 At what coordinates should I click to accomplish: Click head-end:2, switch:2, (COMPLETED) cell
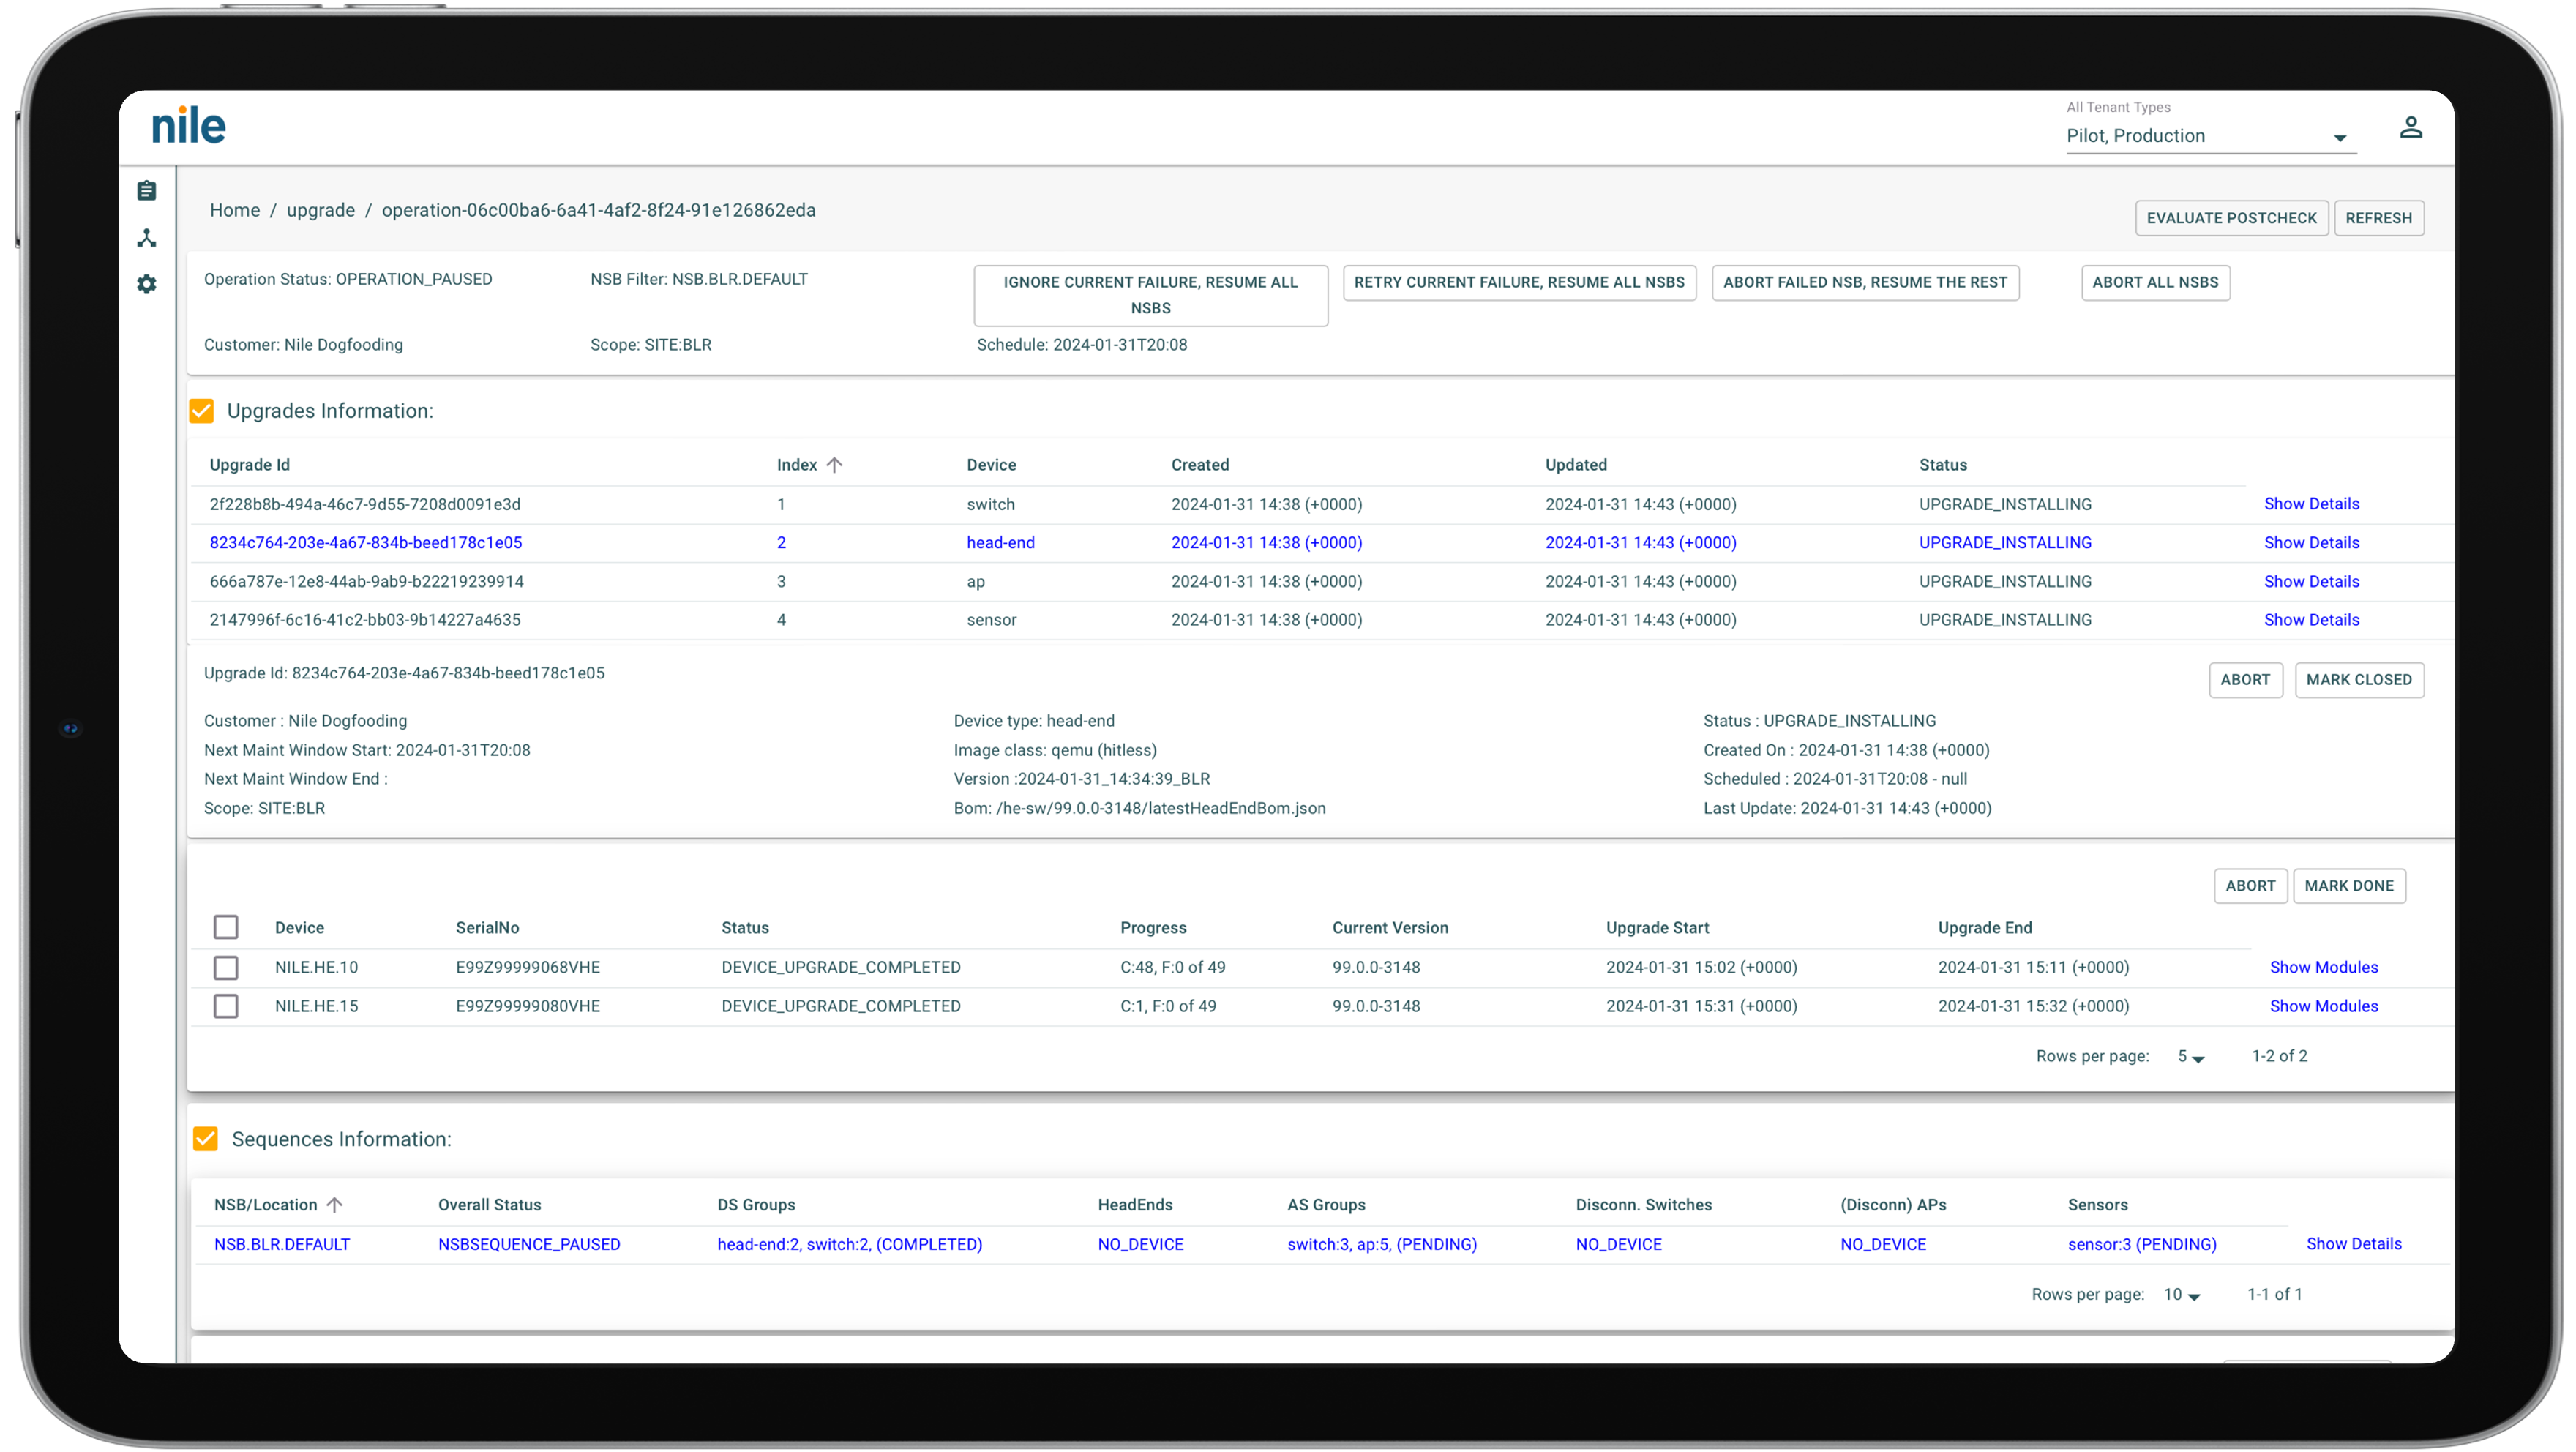coord(850,1245)
